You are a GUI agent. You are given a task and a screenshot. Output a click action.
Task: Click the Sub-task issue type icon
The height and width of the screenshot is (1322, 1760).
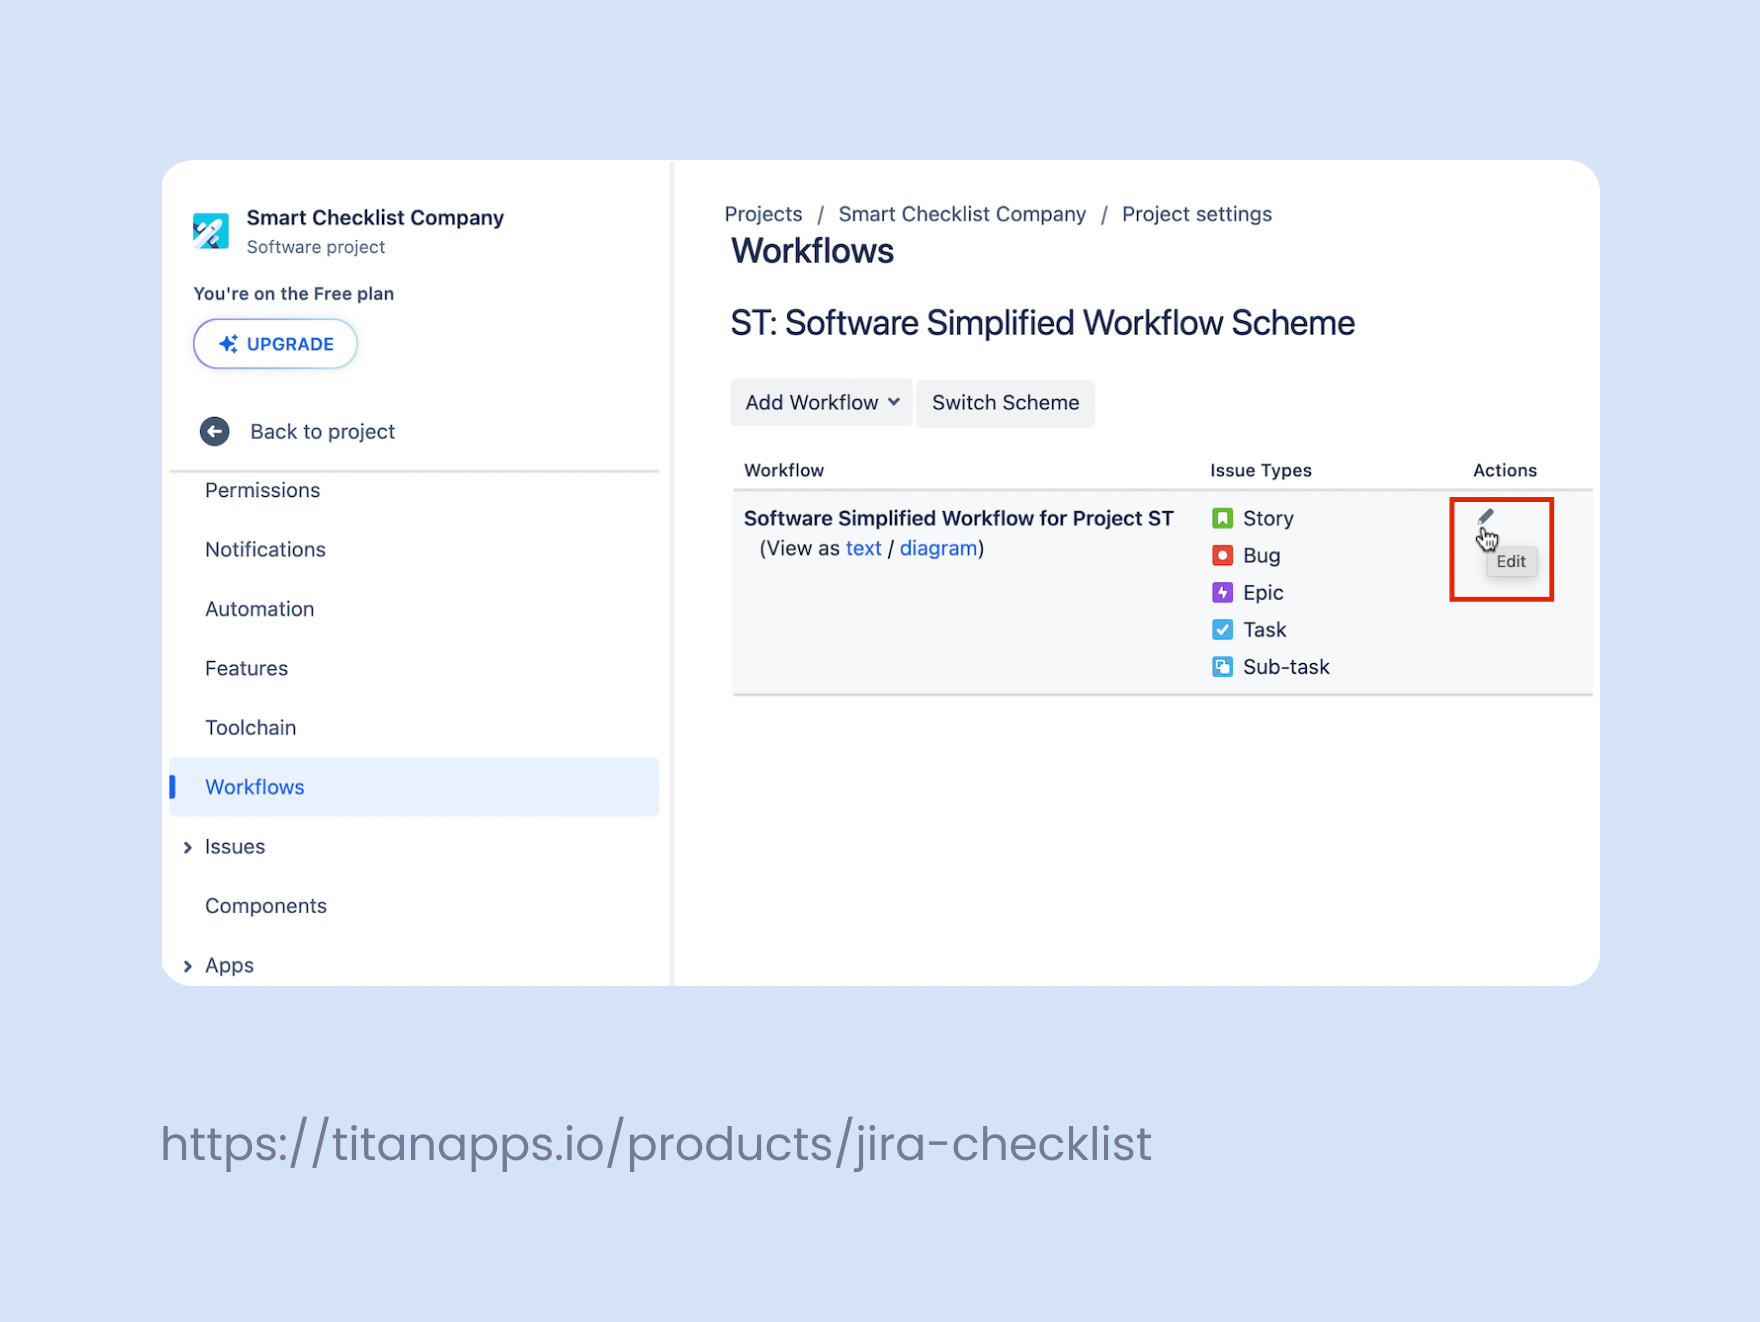1222,666
